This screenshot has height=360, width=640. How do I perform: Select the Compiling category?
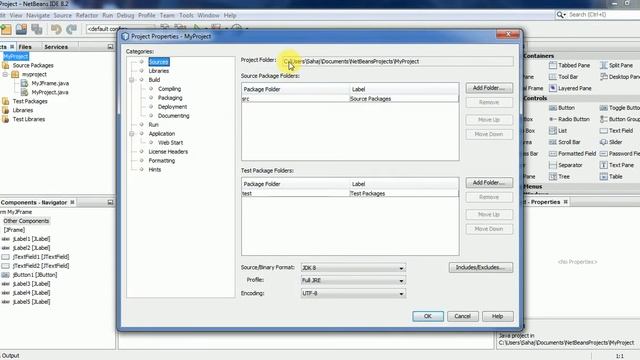169,89
